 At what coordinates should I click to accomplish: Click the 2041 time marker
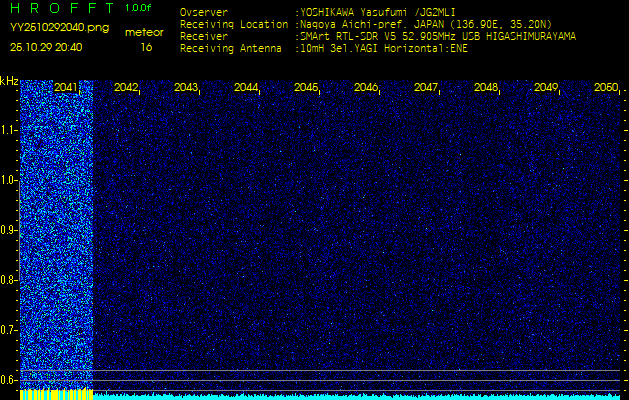click(x=66, y=88)
